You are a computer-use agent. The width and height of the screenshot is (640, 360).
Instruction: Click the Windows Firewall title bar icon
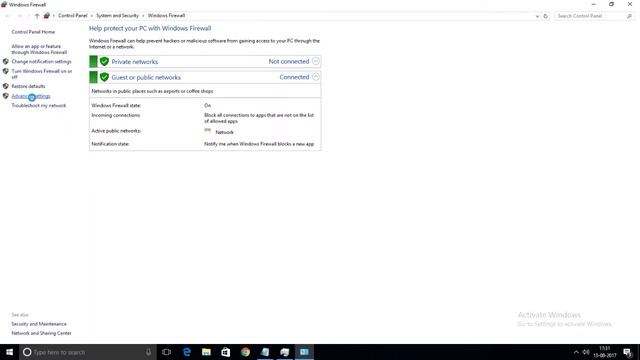4,4
